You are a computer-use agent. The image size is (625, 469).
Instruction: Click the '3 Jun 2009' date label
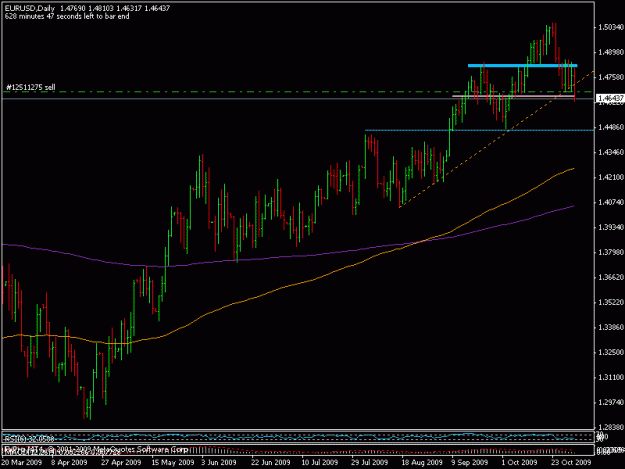click(219, 462)
